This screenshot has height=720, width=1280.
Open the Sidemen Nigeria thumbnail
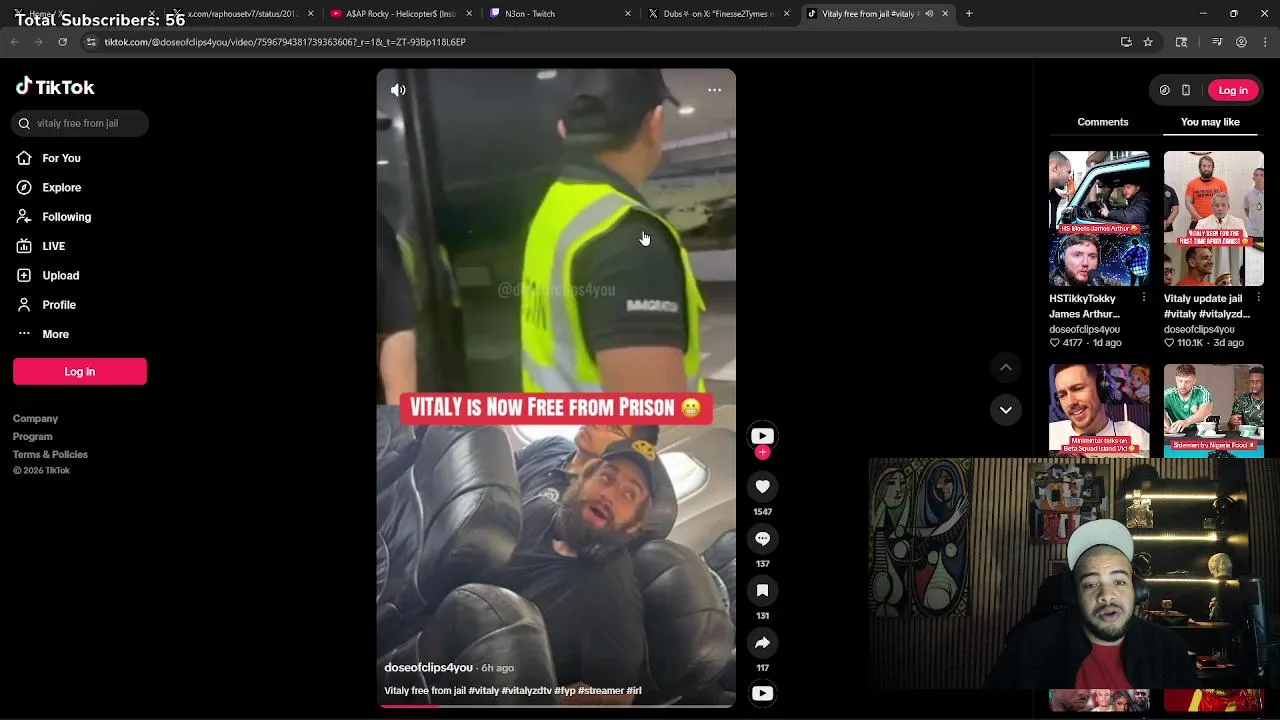1213,410
